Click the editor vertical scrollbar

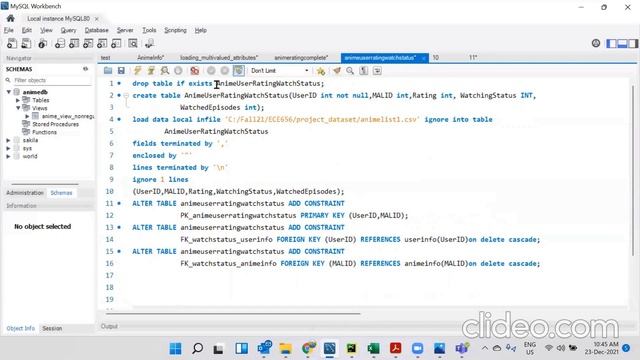pyautogui.click(x=633, y=171)
